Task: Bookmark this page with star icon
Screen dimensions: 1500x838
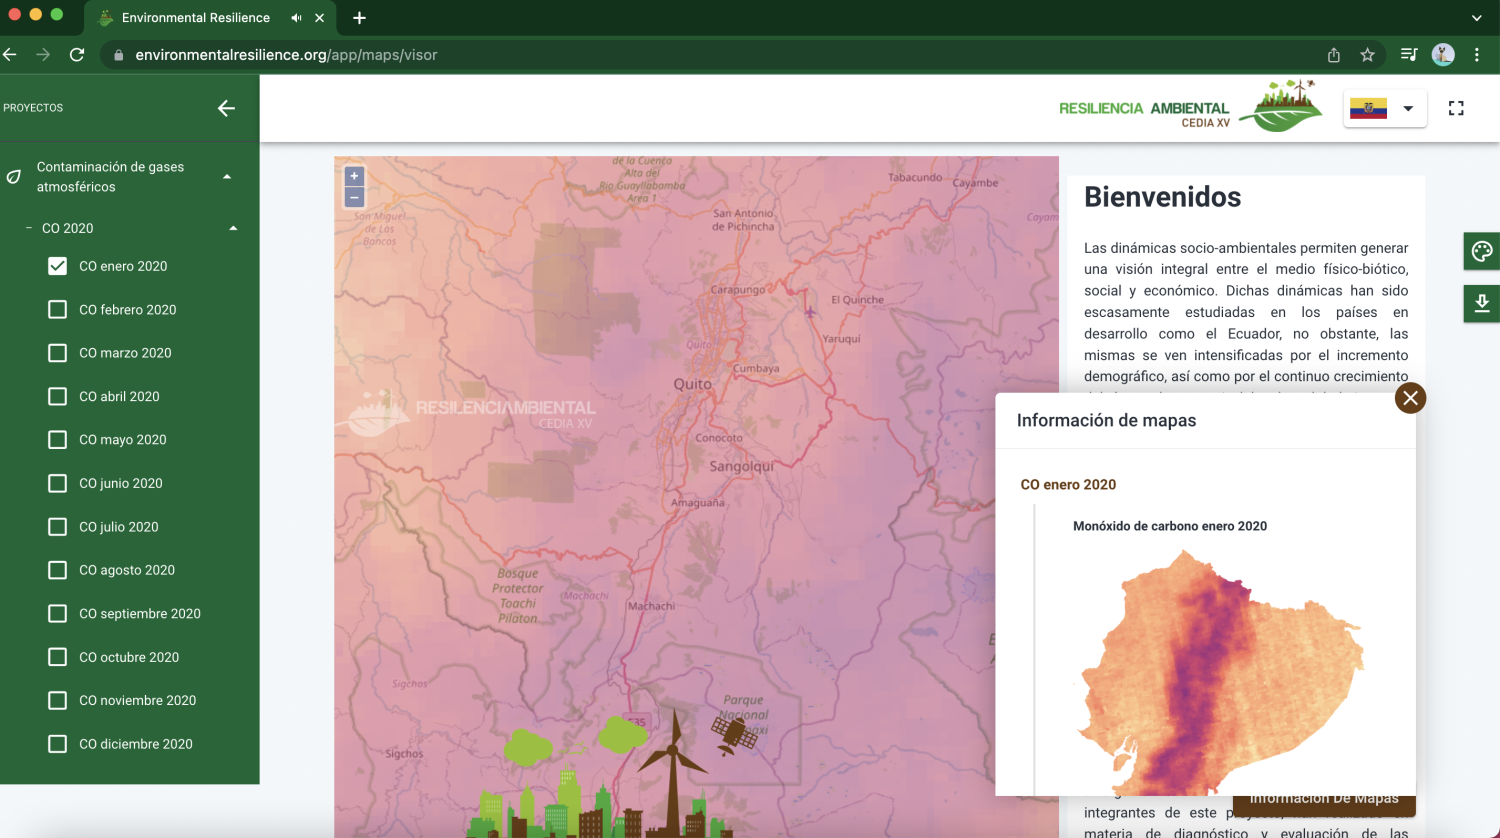Action: tap(1367, 55)
